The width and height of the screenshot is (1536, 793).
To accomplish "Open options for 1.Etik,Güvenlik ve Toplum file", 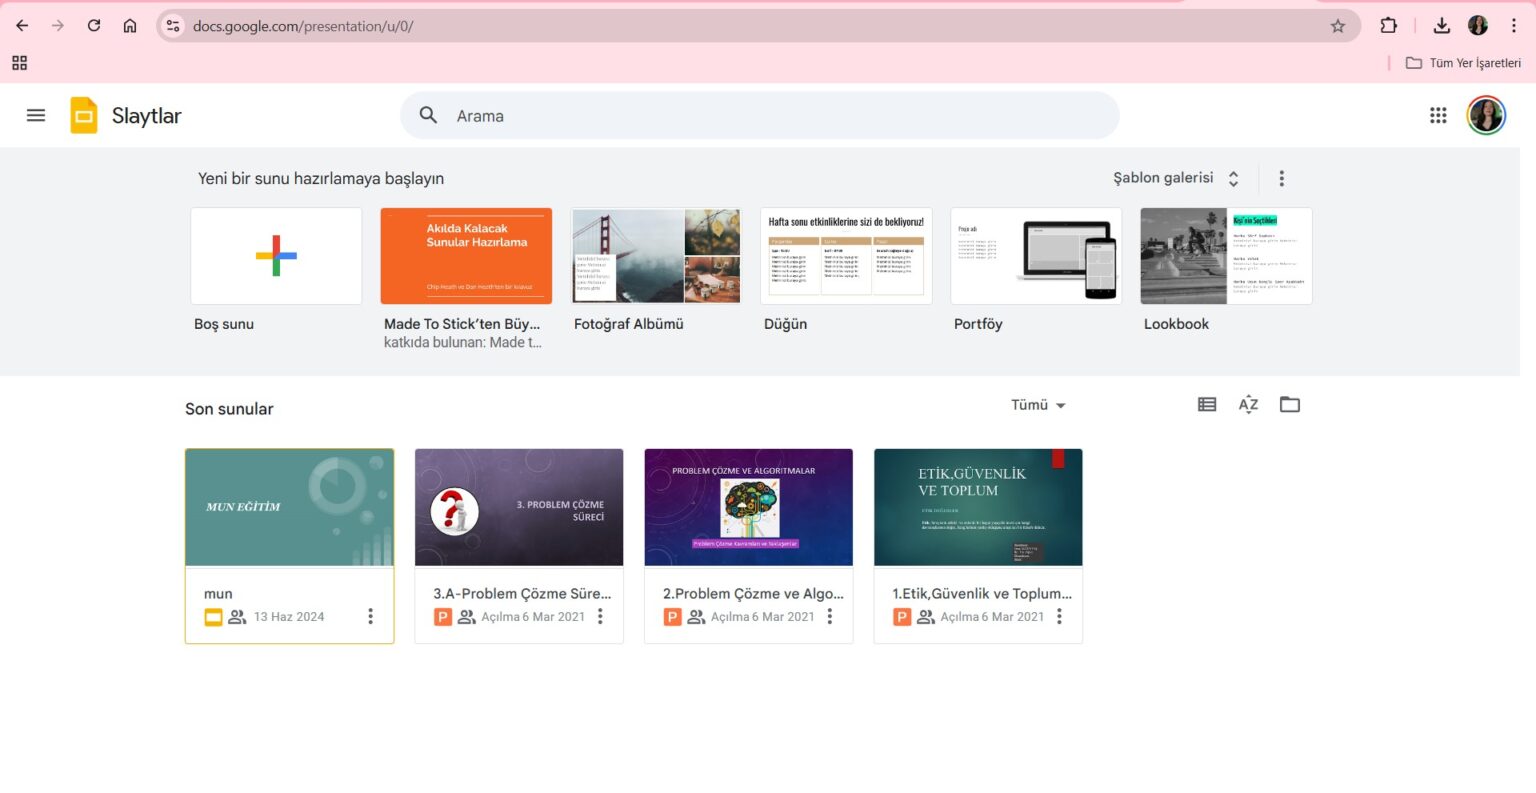I will 1059,617.
